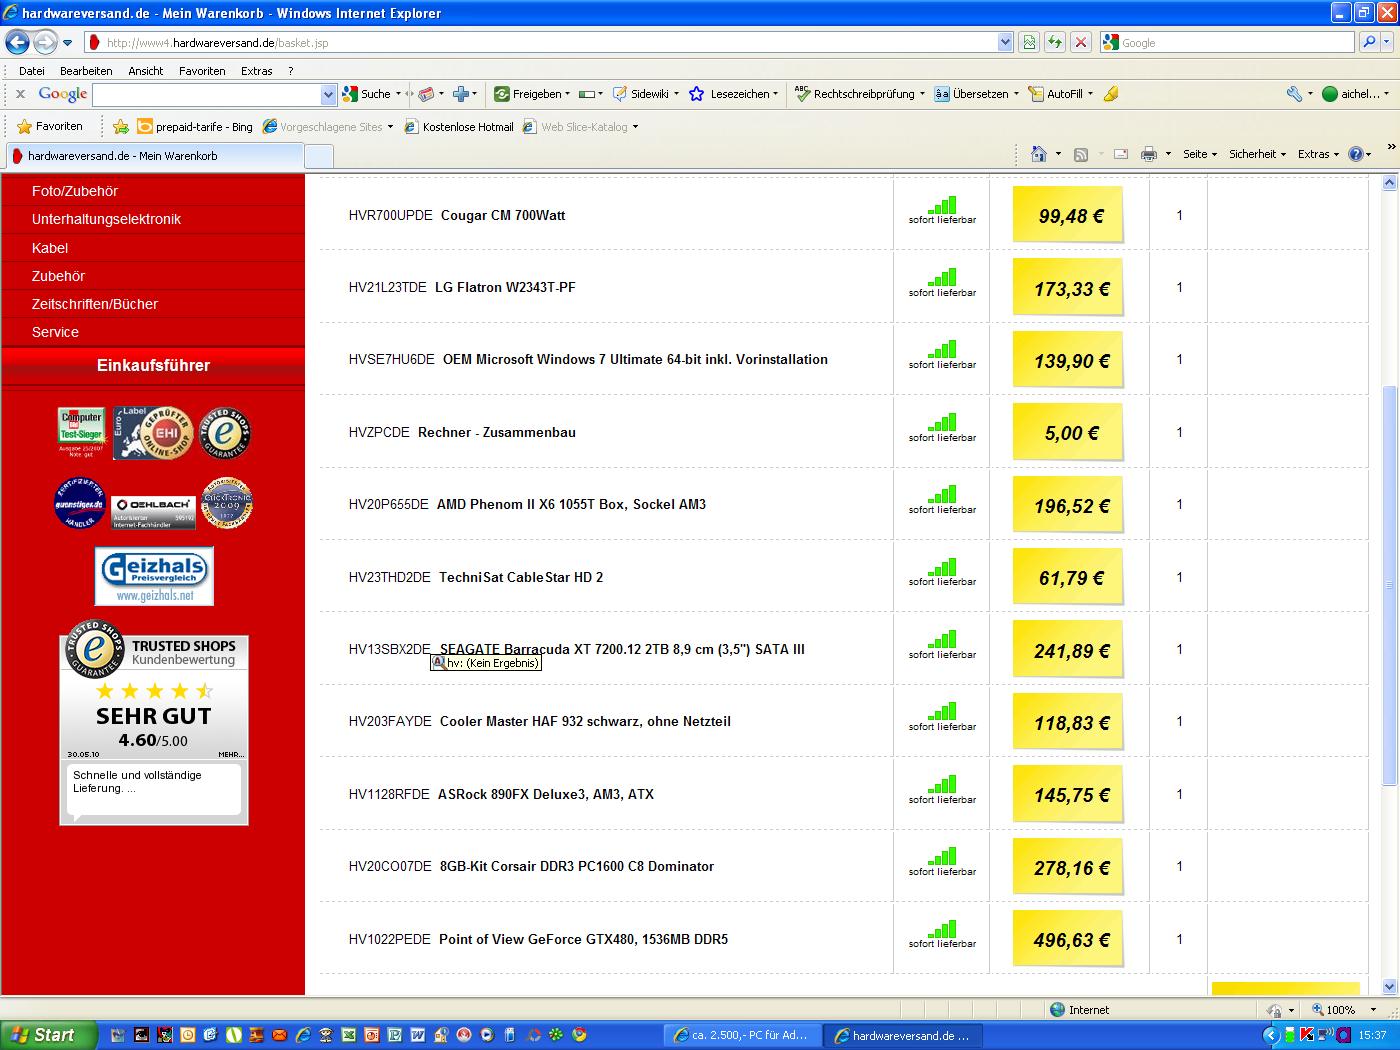
Task: Open recent pages dropdown arrow
Action: tap(67, 43)
